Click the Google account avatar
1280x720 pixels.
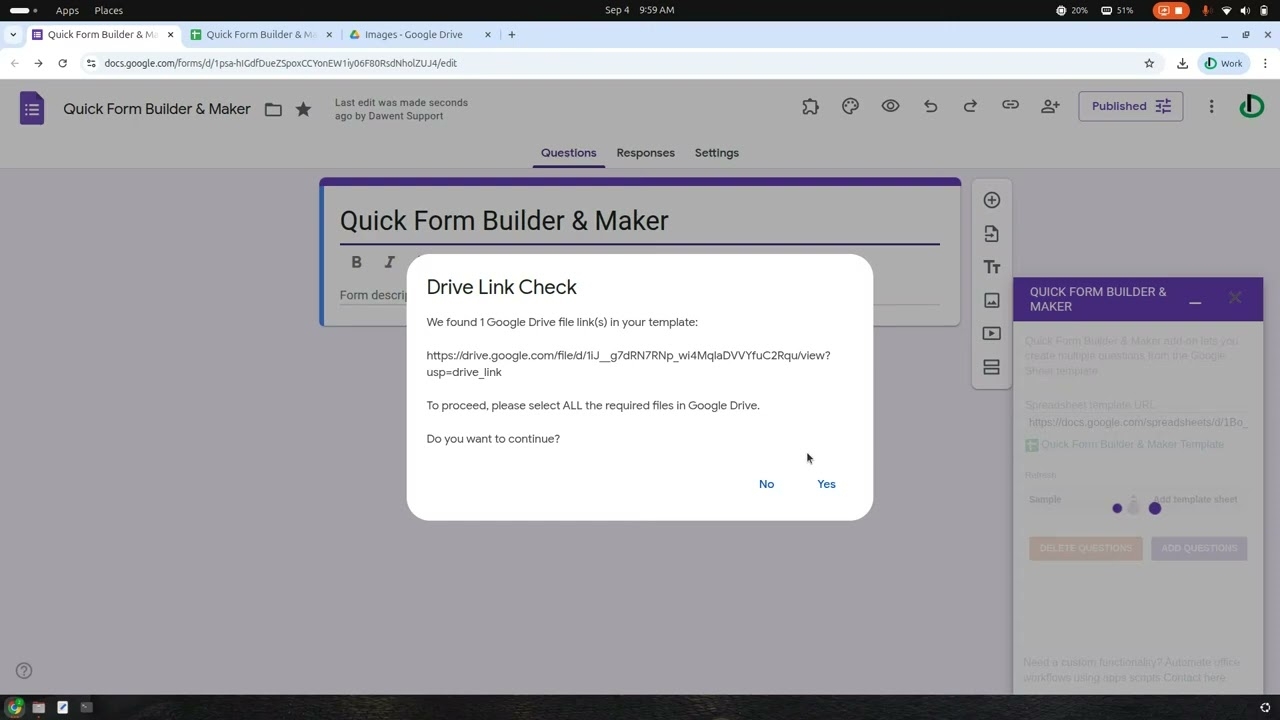click(1251, 106)
